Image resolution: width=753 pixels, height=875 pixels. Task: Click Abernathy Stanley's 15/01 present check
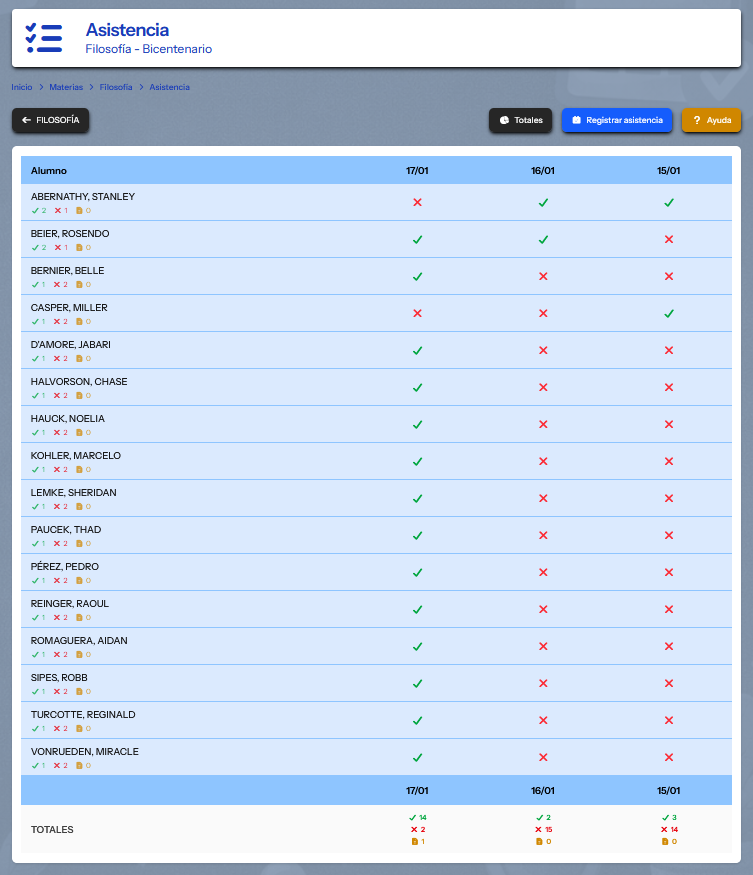tap(669, 202)
